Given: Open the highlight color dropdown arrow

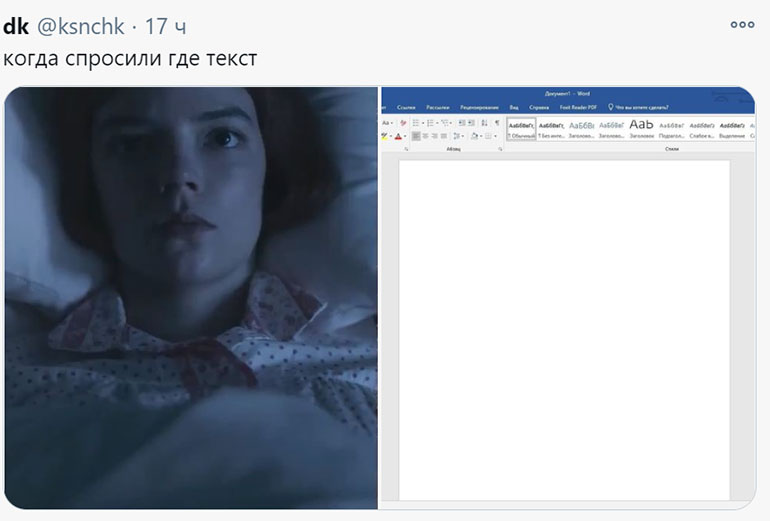Looking at the screenshot, I should coord(391,136).
